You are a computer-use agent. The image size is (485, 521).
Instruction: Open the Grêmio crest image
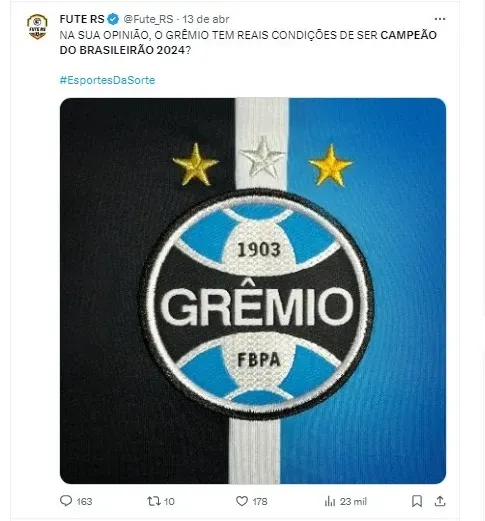[x=253, y=291]
